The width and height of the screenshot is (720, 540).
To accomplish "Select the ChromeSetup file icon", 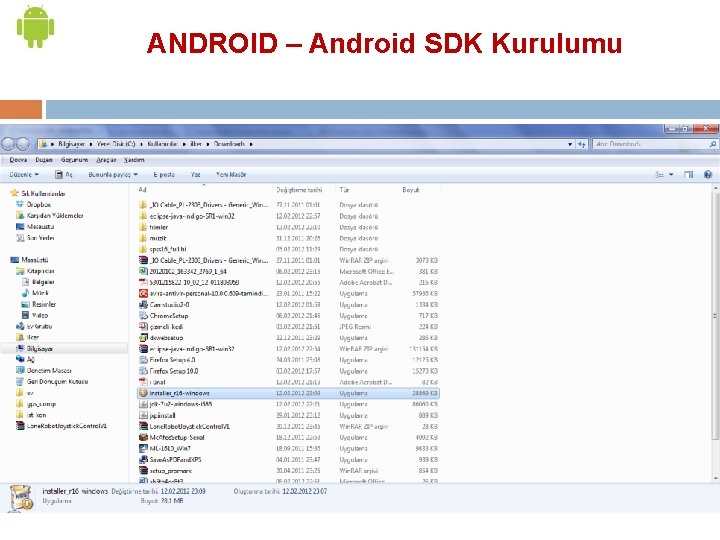I will point(143,316).
